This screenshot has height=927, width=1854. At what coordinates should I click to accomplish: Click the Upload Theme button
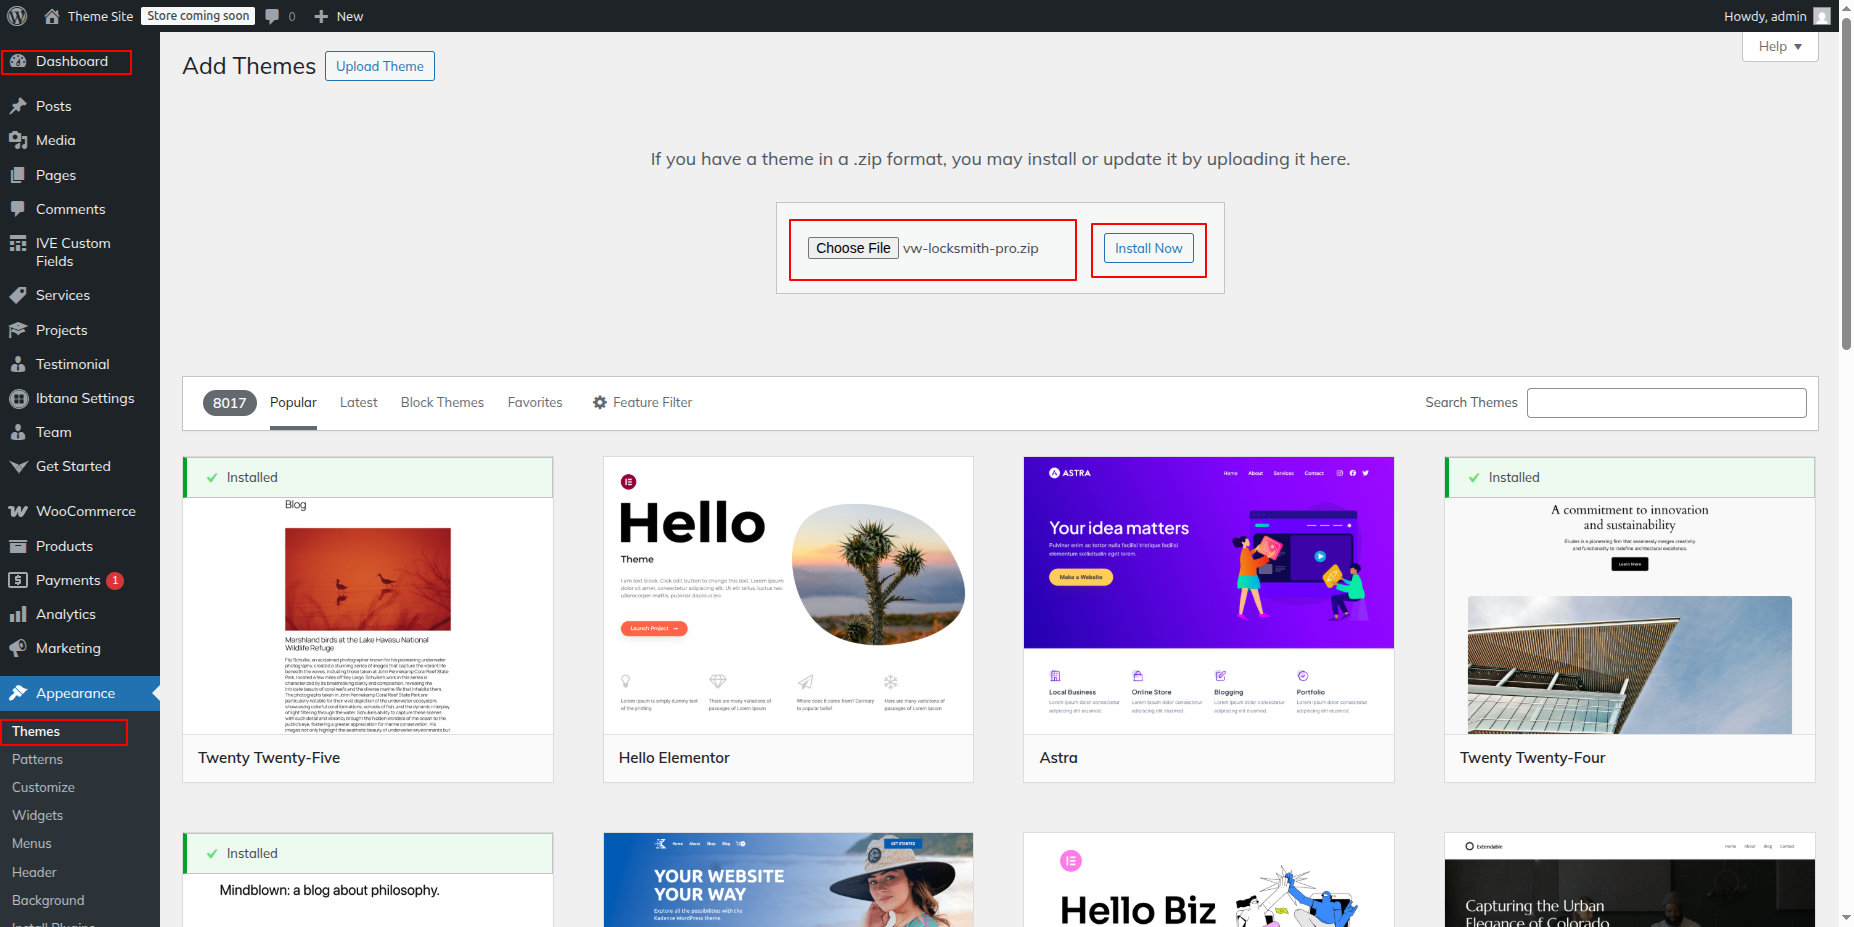coord(379,66)
